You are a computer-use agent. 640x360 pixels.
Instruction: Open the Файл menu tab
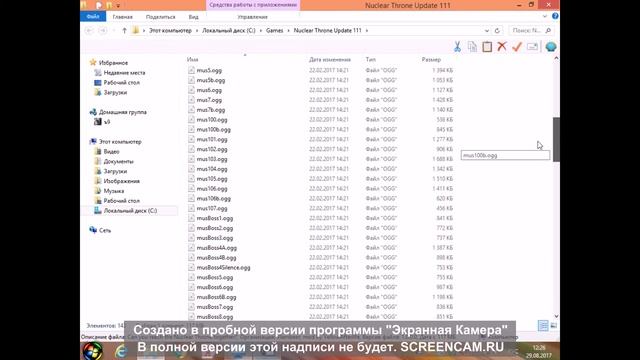click(x=93, y=17)
